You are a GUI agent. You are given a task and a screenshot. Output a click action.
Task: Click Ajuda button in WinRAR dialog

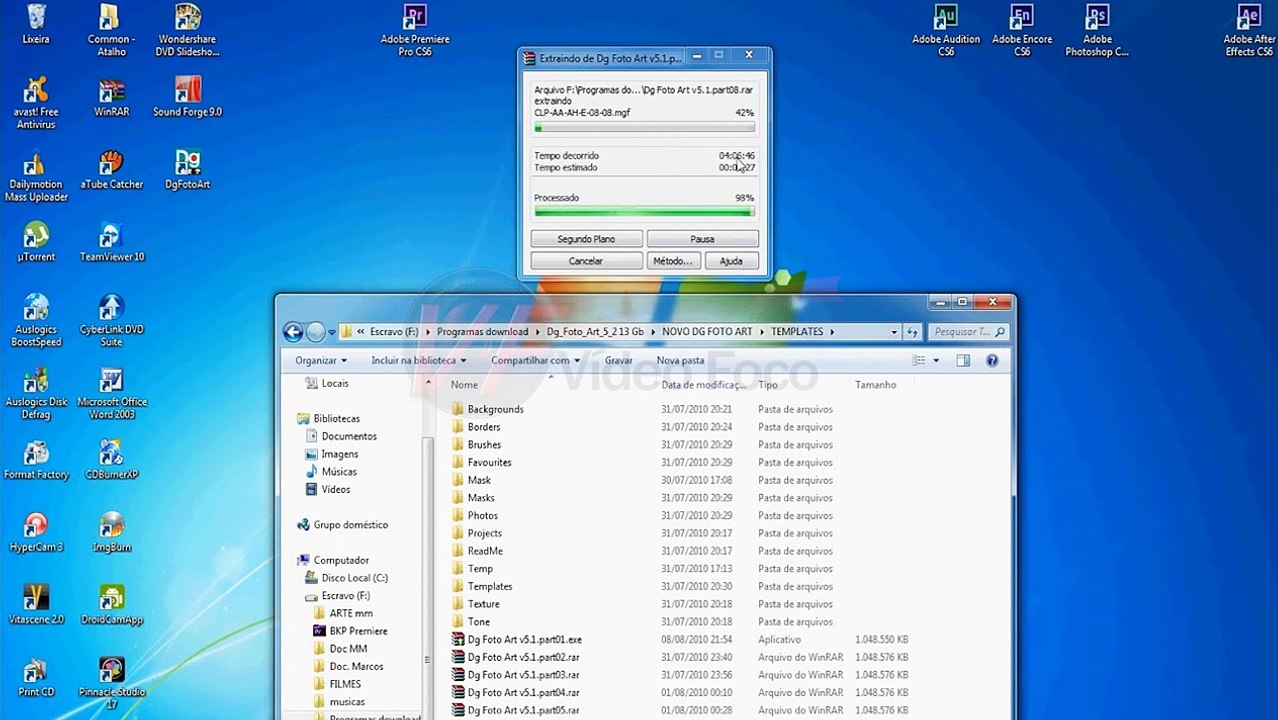pos(731,261)
